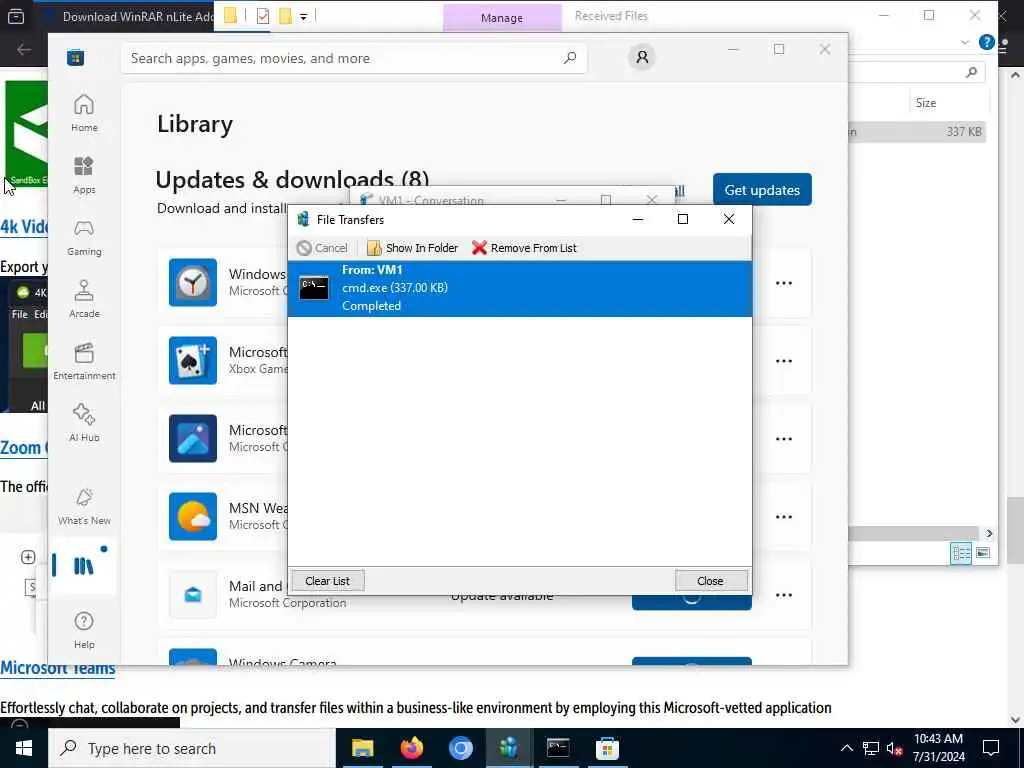Screen dimensions: 1024x768
Task: Open Firefox from taskbar
Action: pos(411,748)
